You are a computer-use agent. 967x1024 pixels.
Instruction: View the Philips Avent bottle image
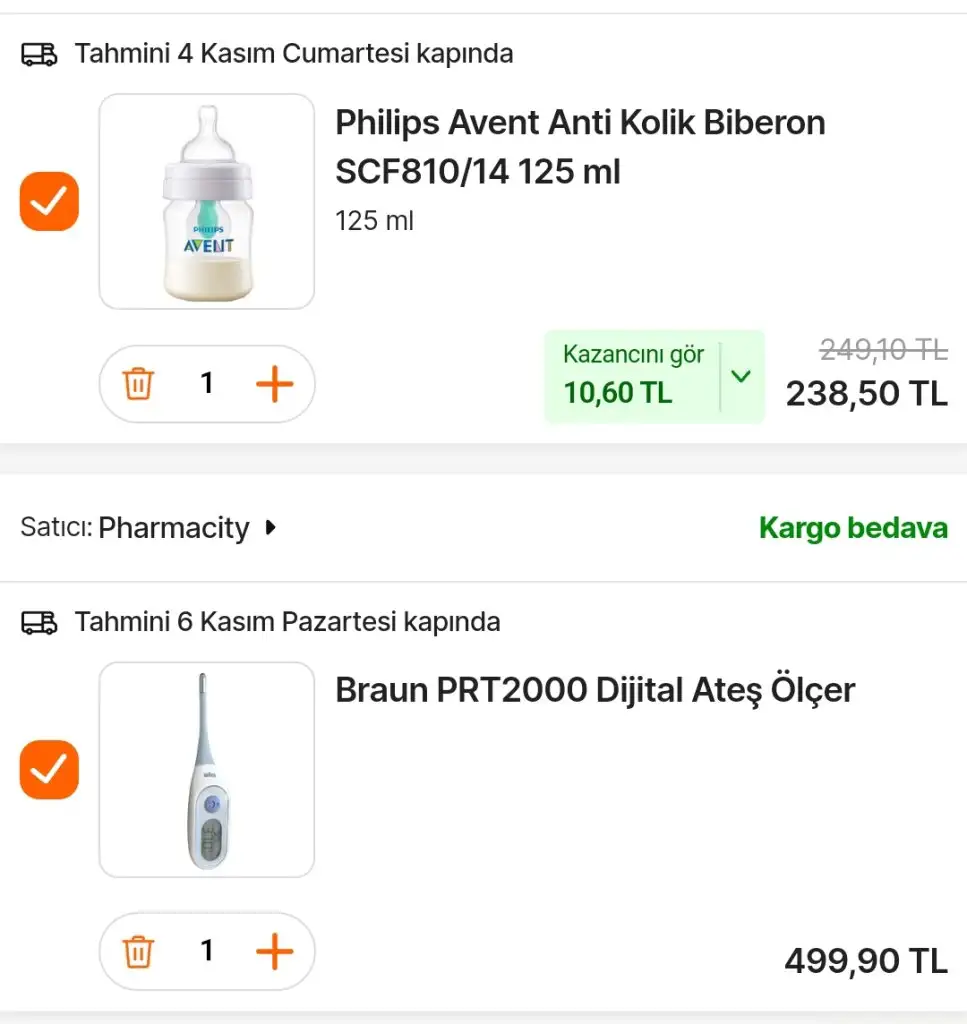pos(207,201)
